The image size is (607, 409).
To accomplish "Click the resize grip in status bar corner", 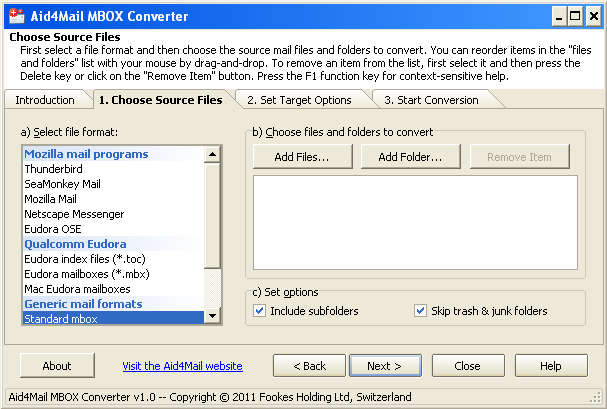I will point(597,398).
